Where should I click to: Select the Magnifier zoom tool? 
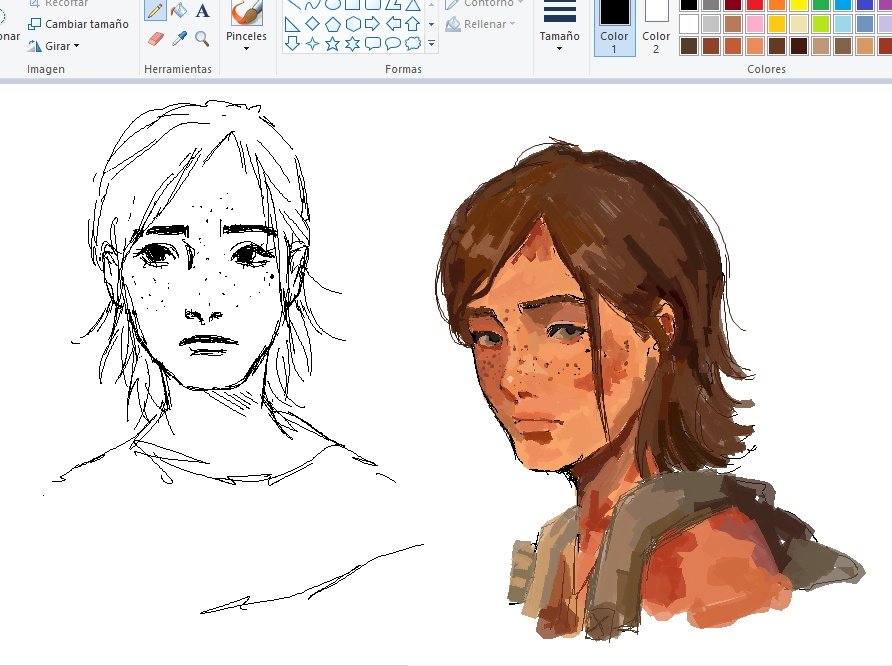[202, 39]
